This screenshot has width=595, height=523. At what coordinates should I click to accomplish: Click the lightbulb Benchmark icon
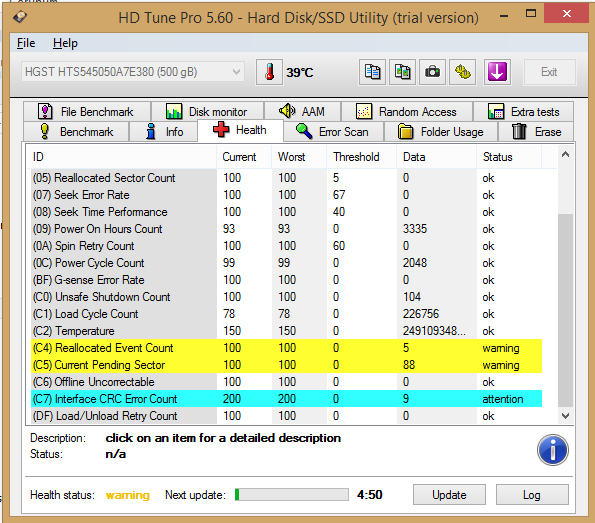pos(44,131)
